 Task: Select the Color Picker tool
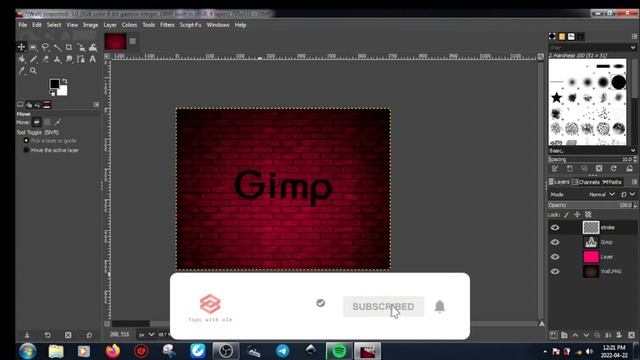(21, 71)
